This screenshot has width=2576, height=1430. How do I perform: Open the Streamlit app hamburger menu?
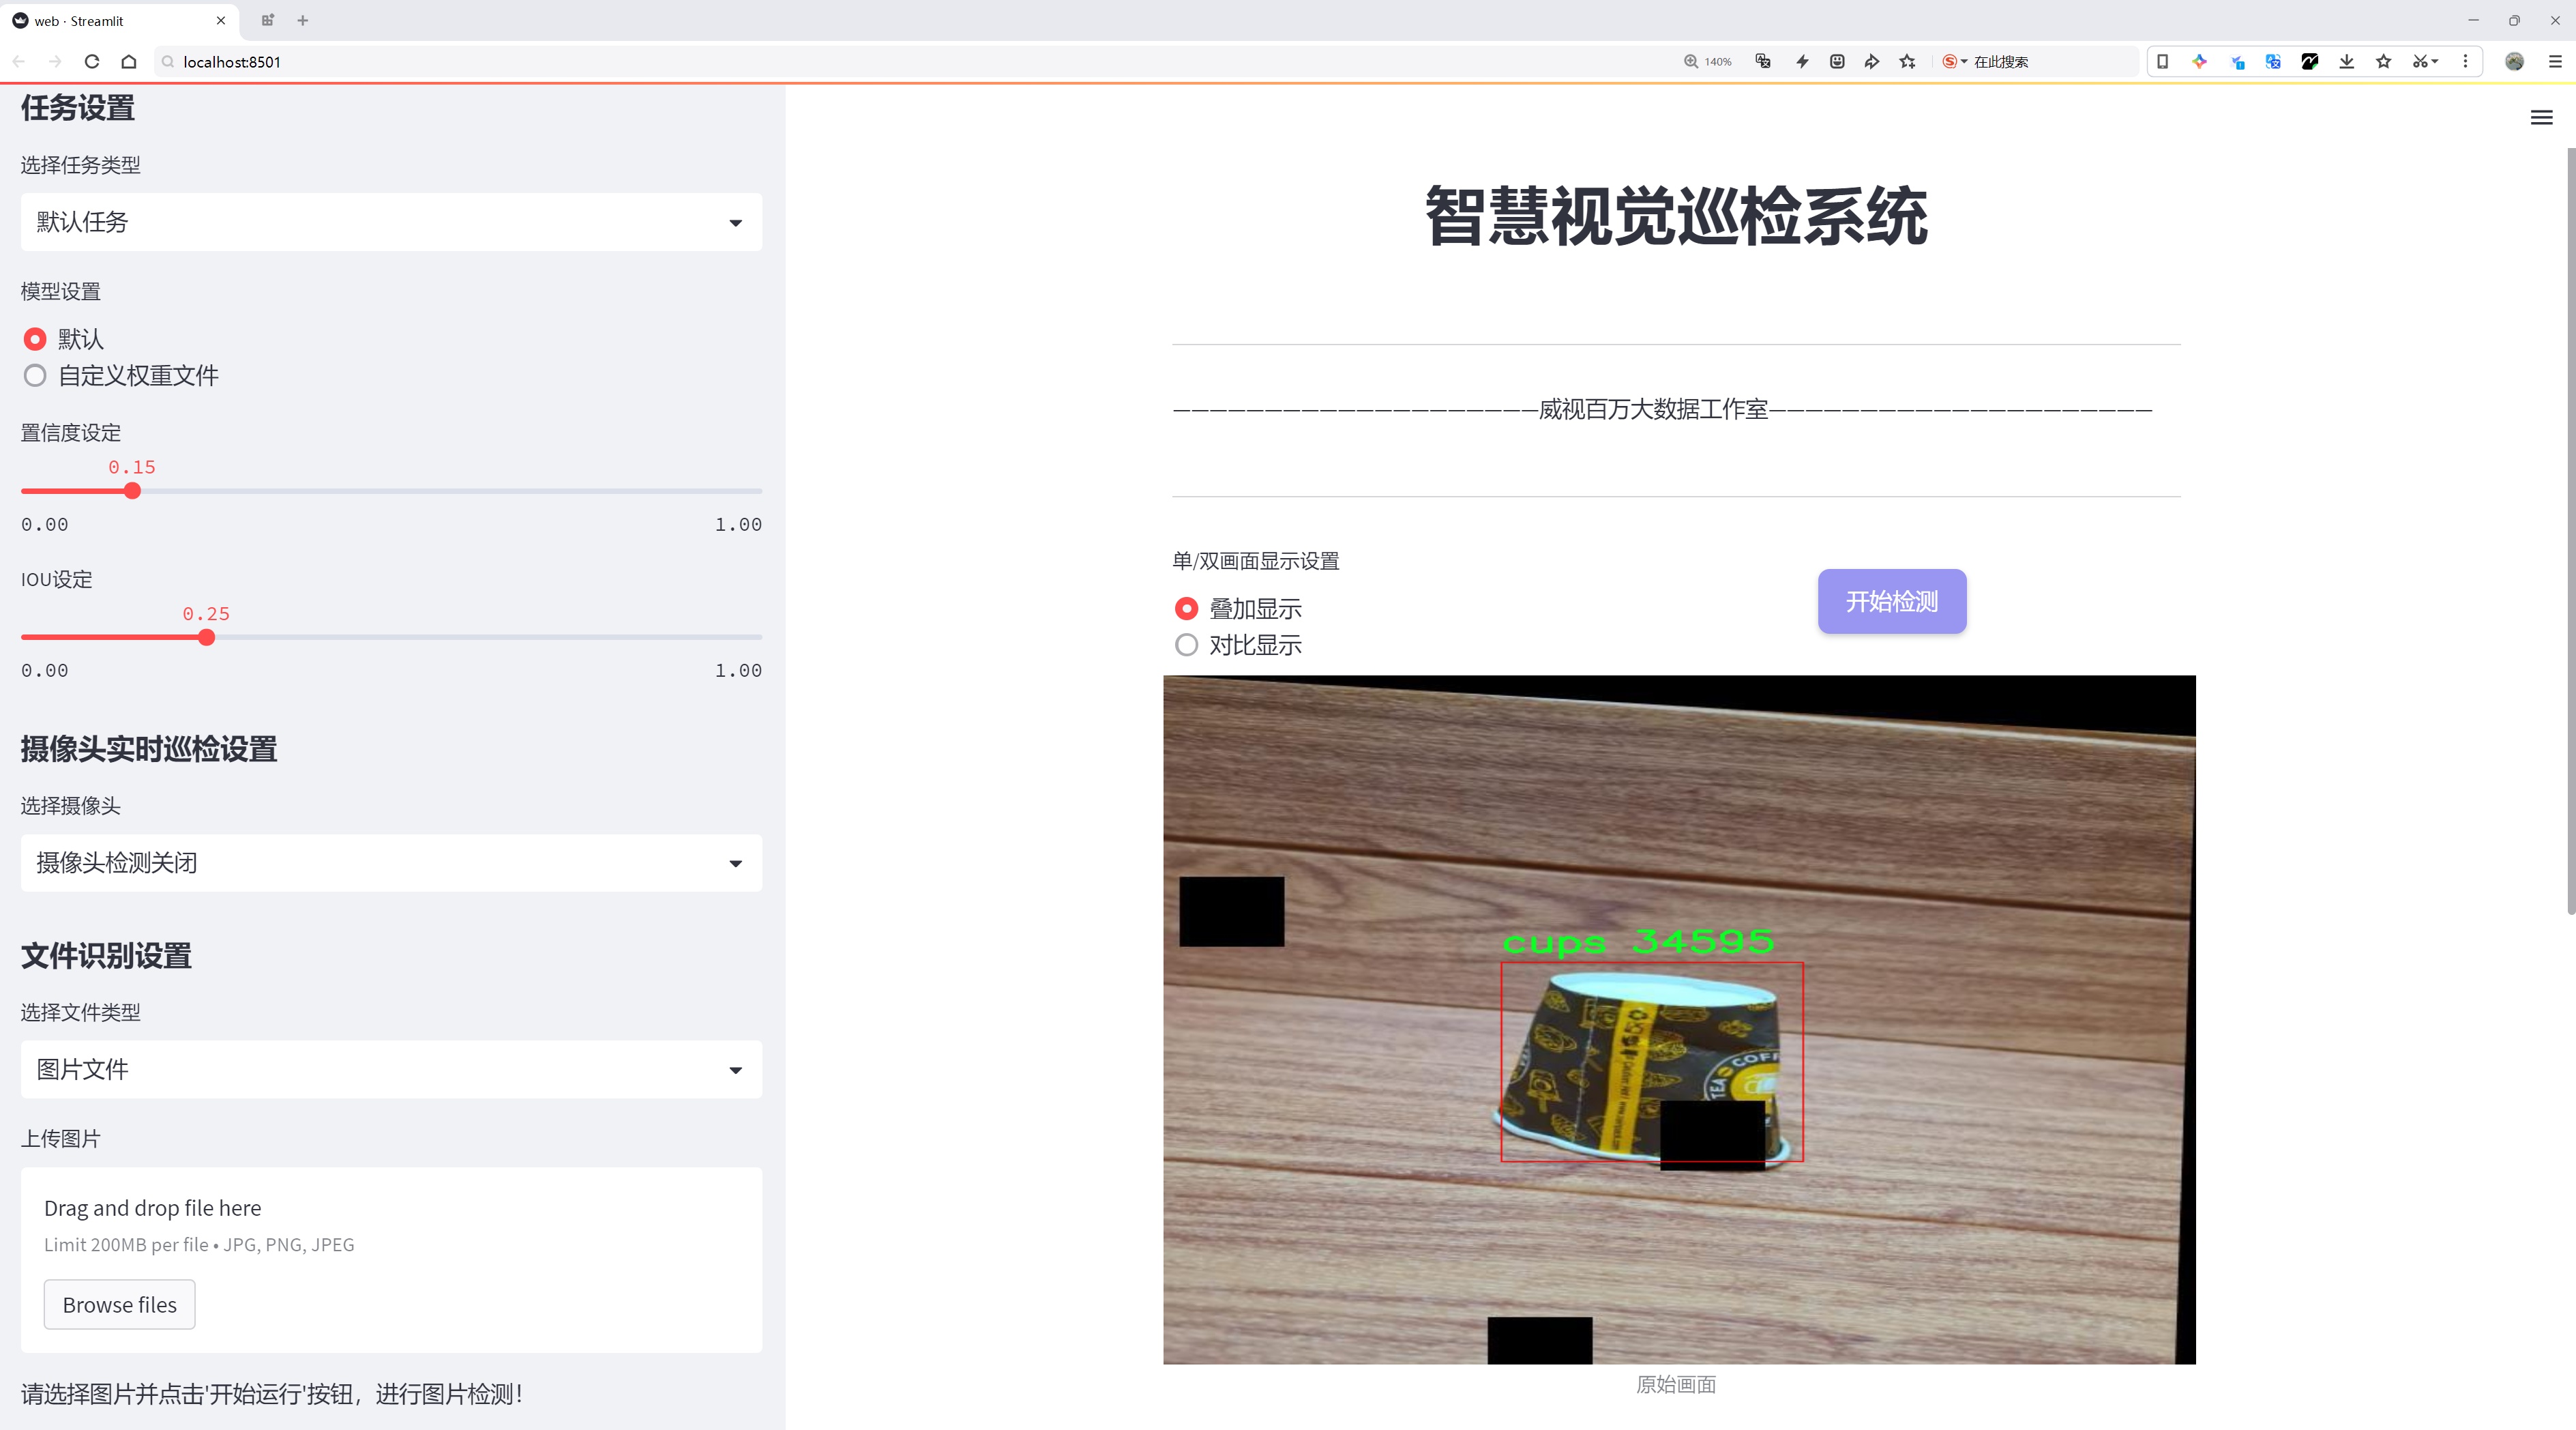click(2541, 118)
